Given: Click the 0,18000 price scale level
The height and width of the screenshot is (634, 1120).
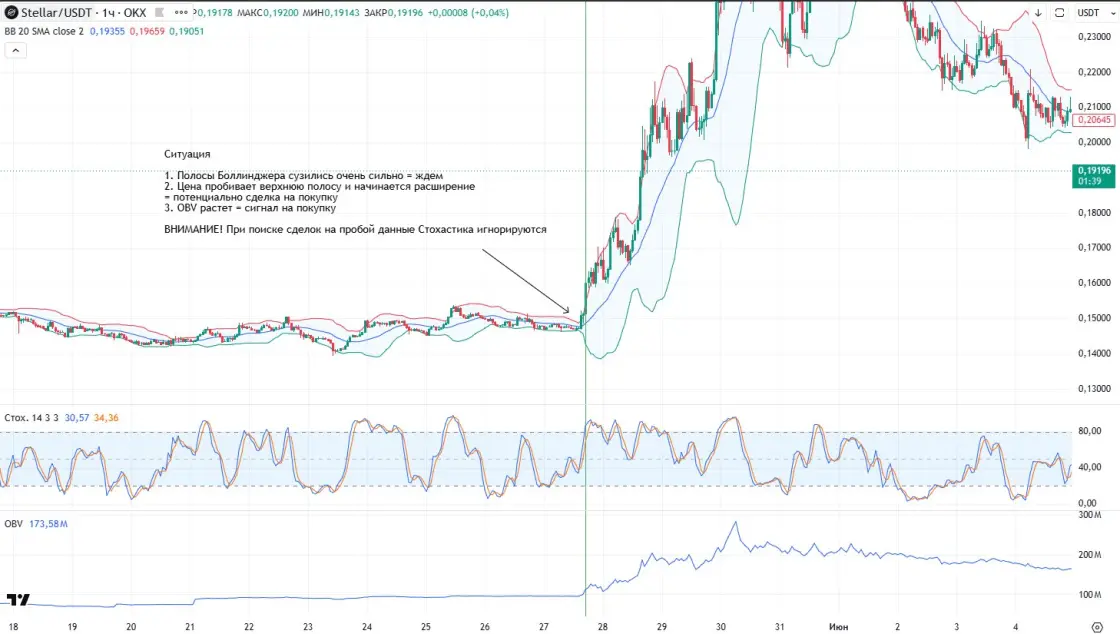Looking at the screenshot, I should point(1094,213).
